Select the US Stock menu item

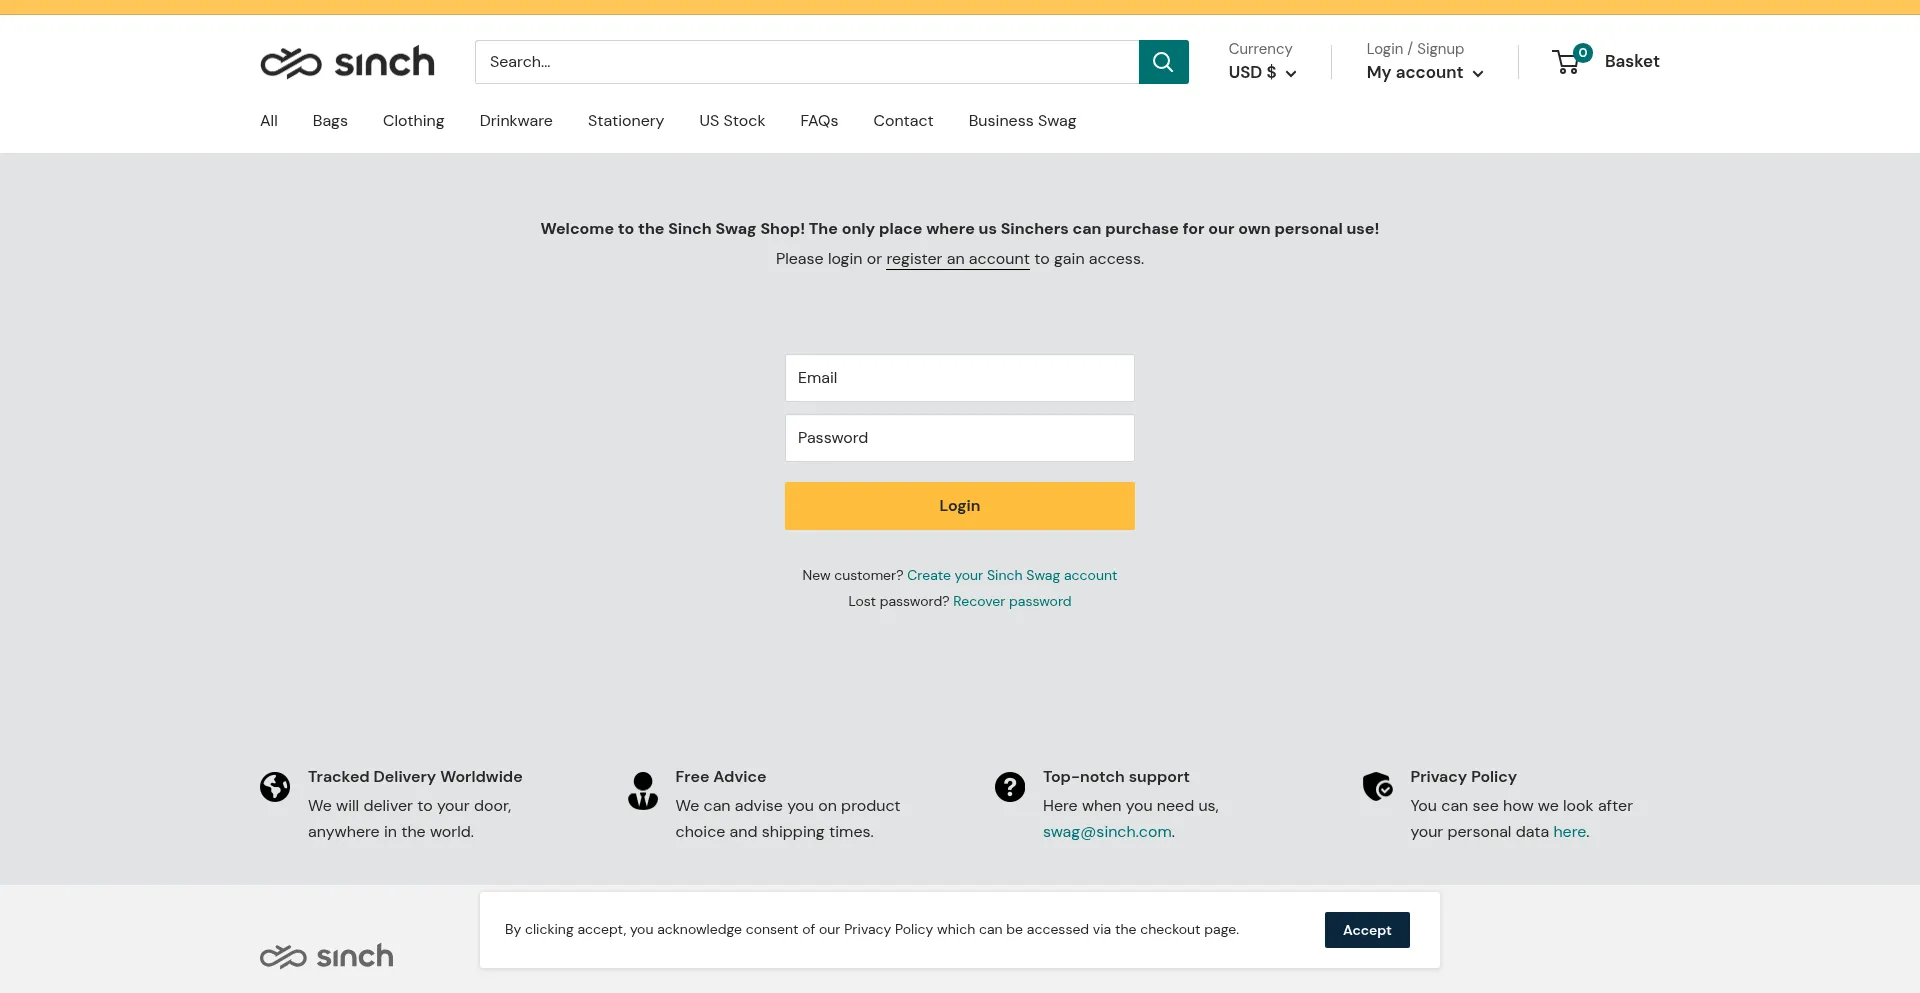click(x=732, y=121)
